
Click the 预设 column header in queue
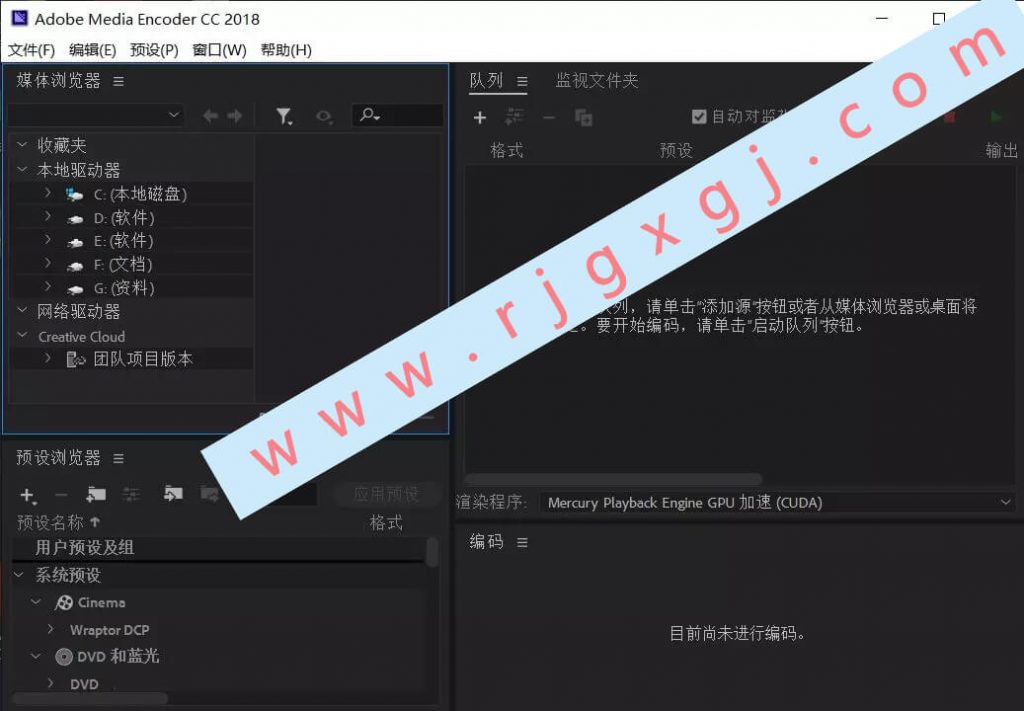coord(676,151)
